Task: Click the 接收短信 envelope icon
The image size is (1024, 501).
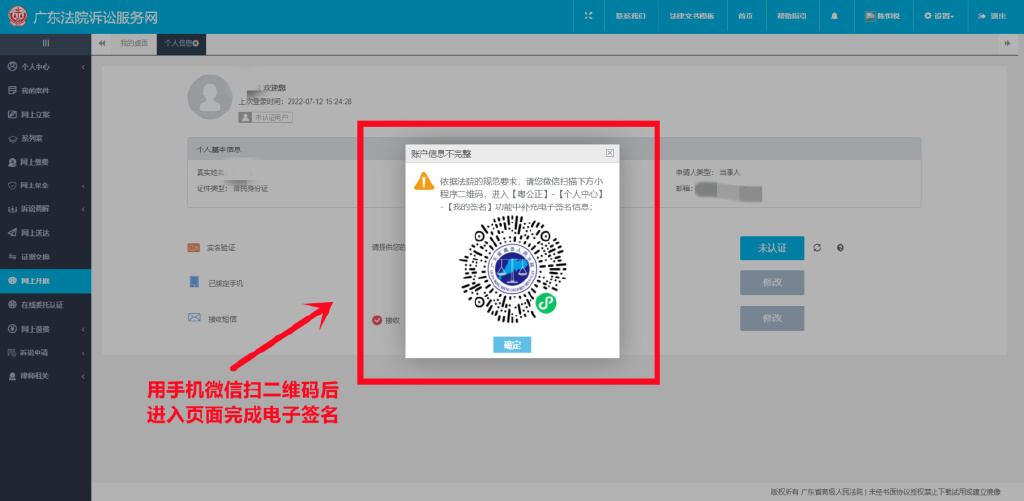Action: [x=193, y=317]
